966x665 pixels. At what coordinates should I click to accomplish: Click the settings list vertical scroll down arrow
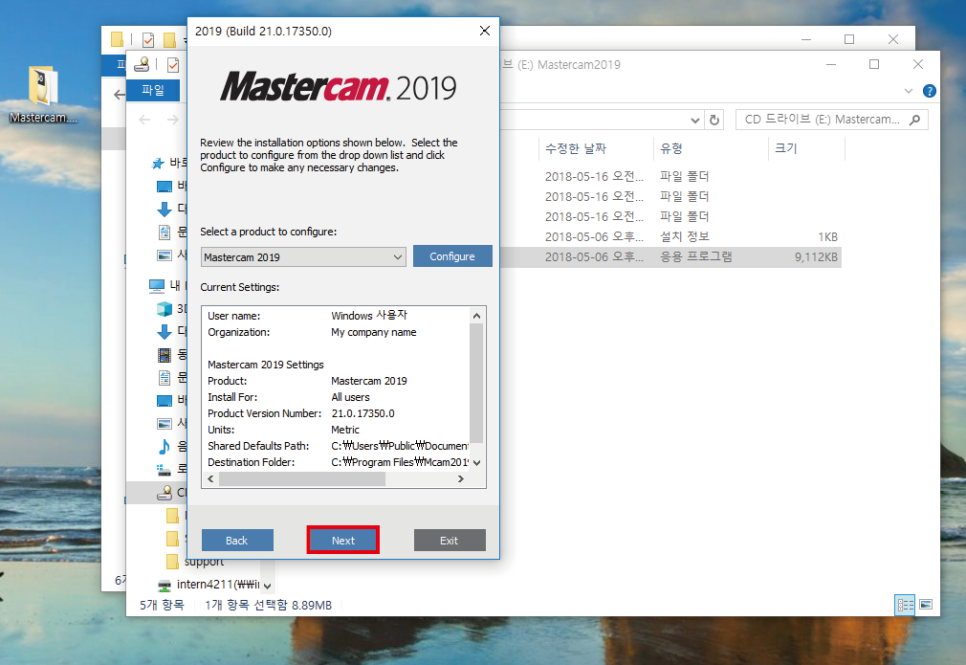coord(476,462)
